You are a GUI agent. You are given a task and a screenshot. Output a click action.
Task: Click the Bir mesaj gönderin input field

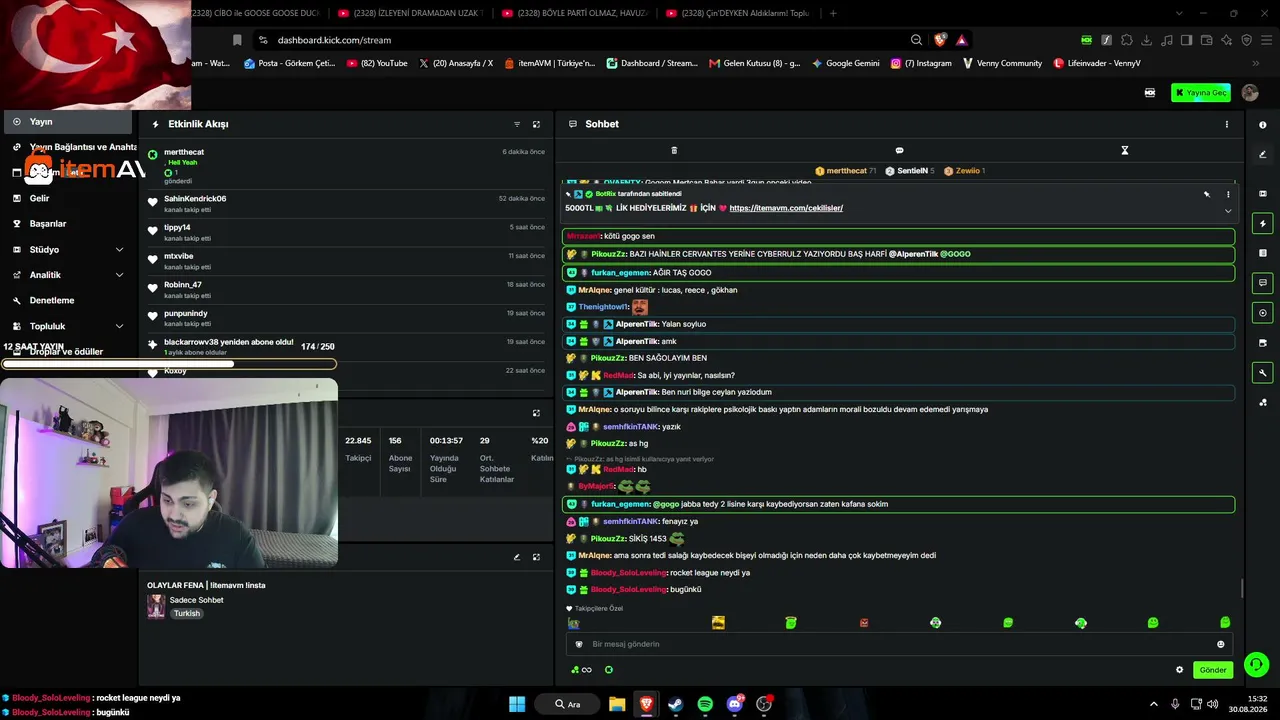point(900,644)
